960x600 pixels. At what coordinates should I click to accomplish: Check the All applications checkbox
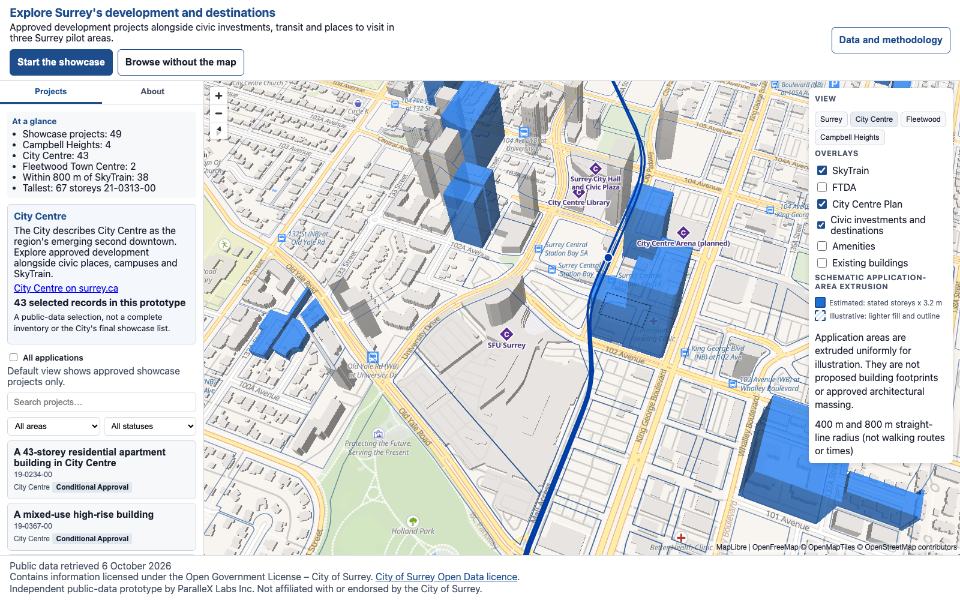click(x=13, y=358)
